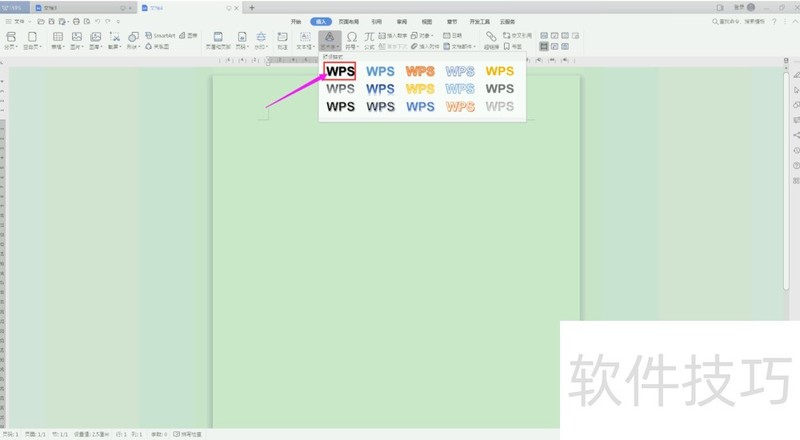Switch to the Home (开始) tab
The image size is (800, 440).
point(296,21)
